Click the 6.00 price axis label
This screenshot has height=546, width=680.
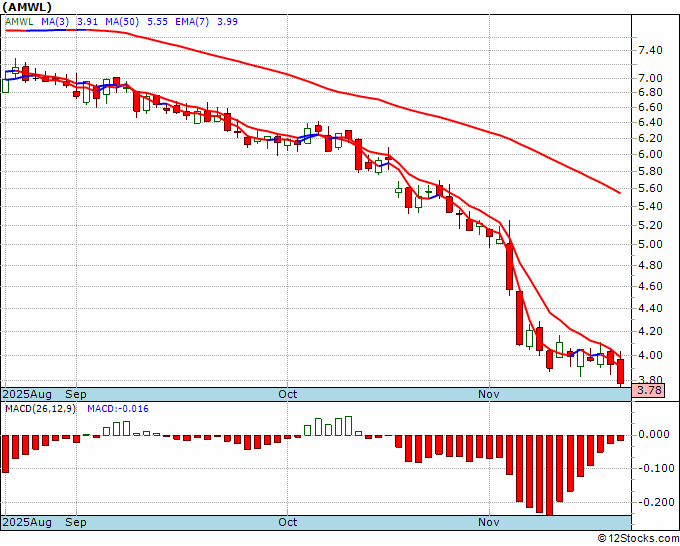[651, 154]
